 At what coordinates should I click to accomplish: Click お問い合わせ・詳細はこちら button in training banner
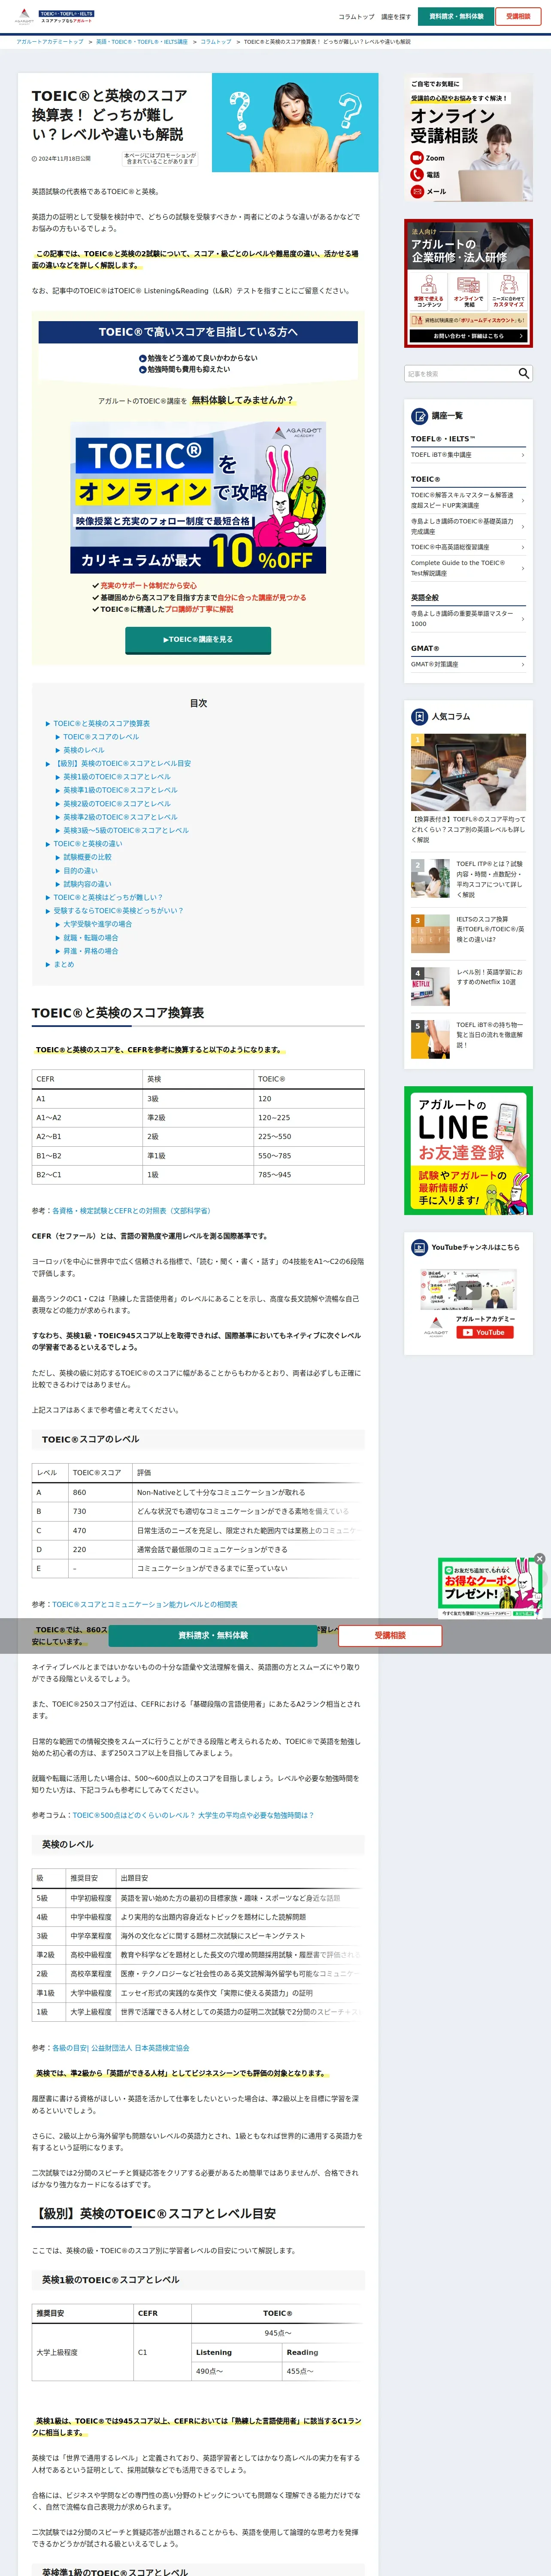point(468,336)
